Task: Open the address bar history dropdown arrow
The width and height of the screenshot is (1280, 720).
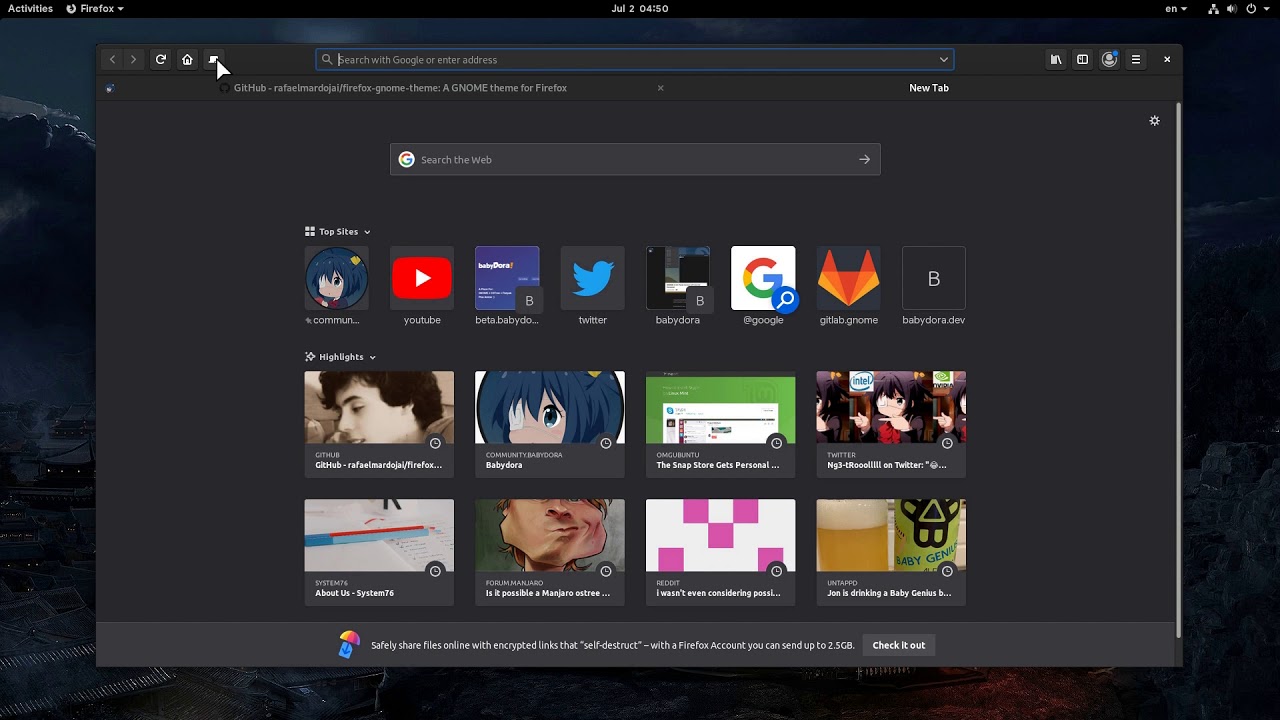Action: 943,60
